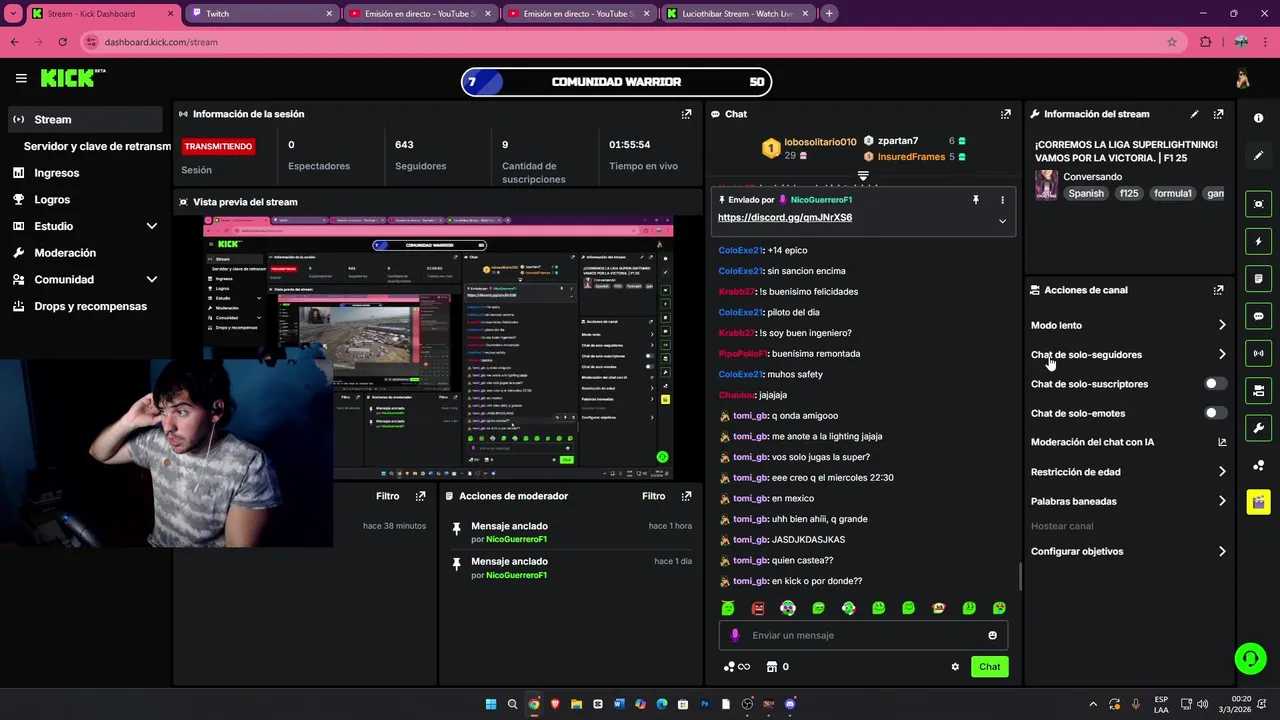The height and width of the screenshot is (720, 1280).
Task: Open pinned message three-dot options
Action: click(1002, 200)
